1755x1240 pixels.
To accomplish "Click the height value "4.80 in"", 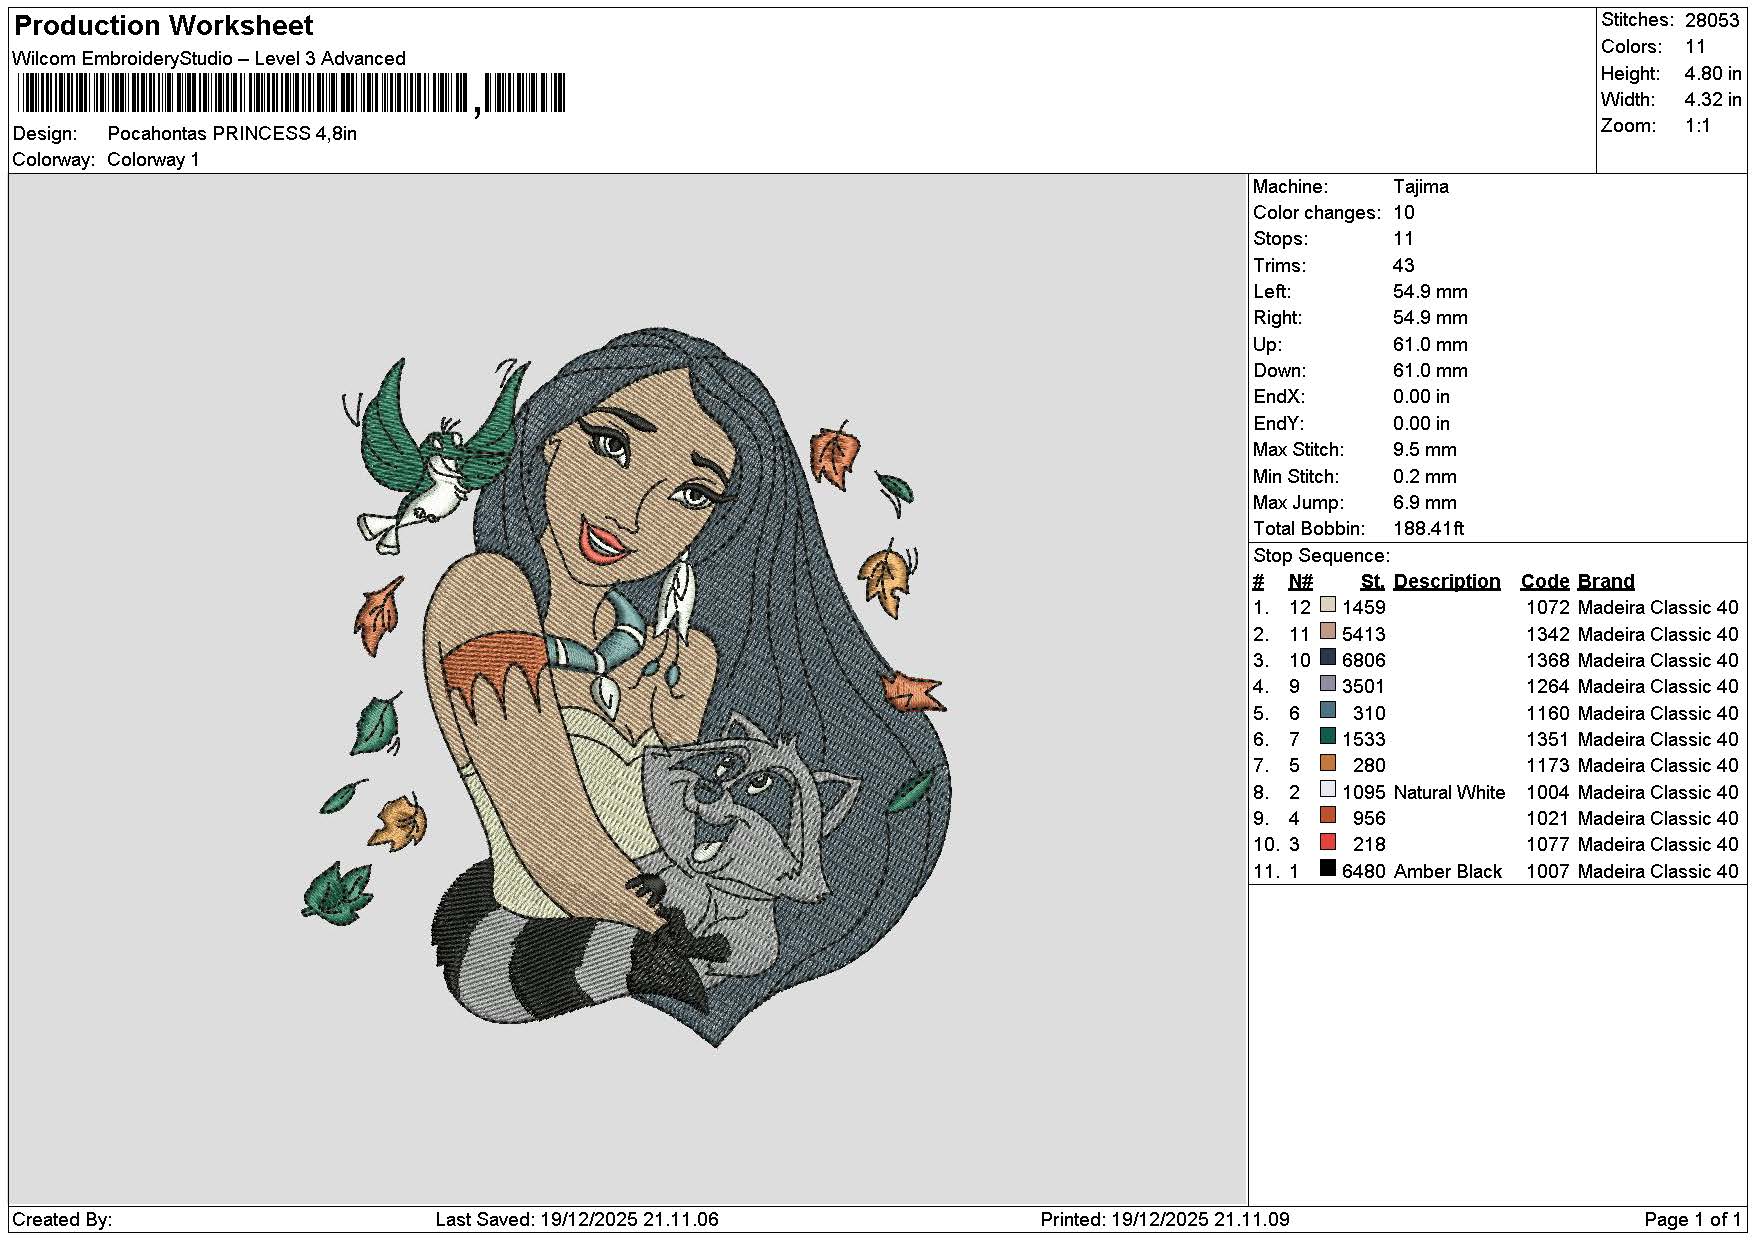I will pyautogui.click(x=1712, y=74).
